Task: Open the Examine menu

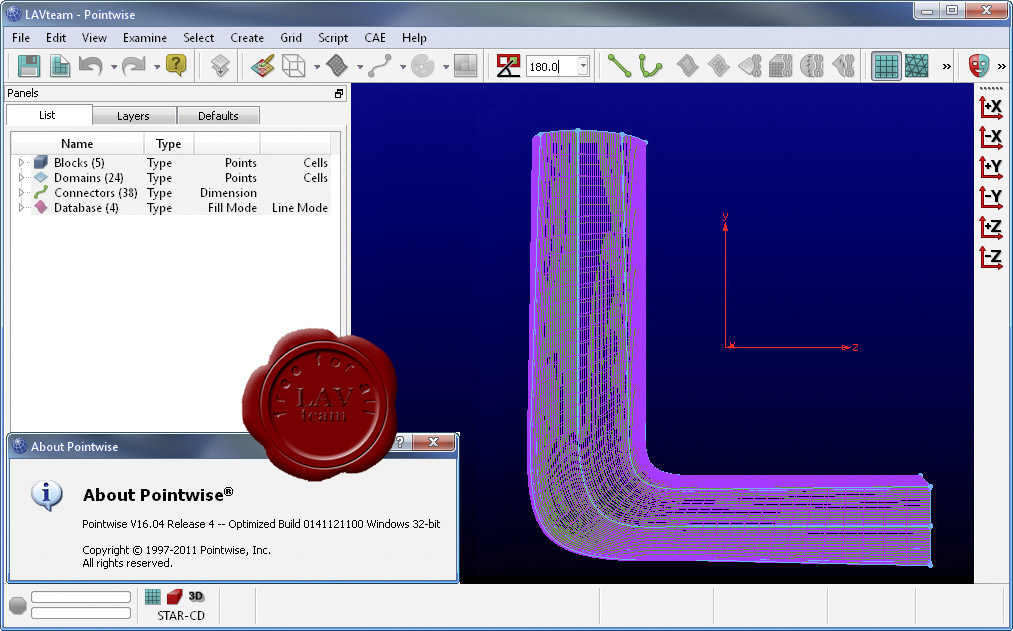Action: click(x=145, y=37)
